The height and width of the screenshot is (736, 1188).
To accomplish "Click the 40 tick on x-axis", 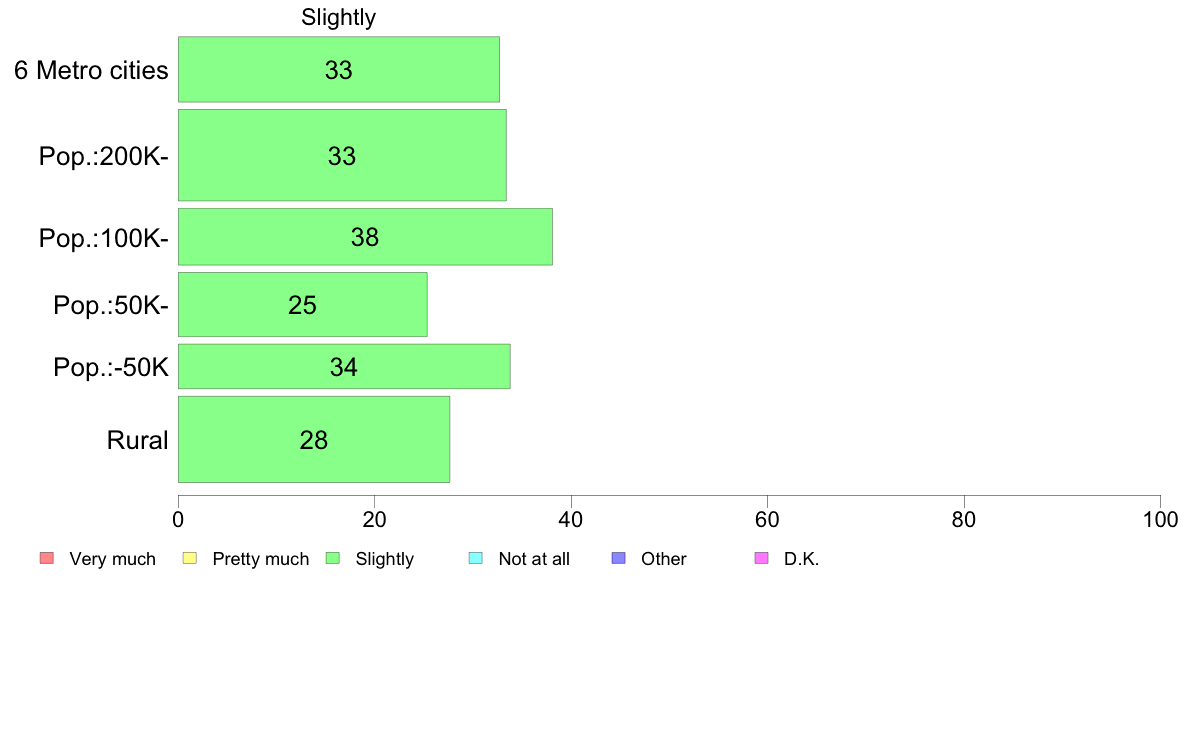I will [571, 519].
